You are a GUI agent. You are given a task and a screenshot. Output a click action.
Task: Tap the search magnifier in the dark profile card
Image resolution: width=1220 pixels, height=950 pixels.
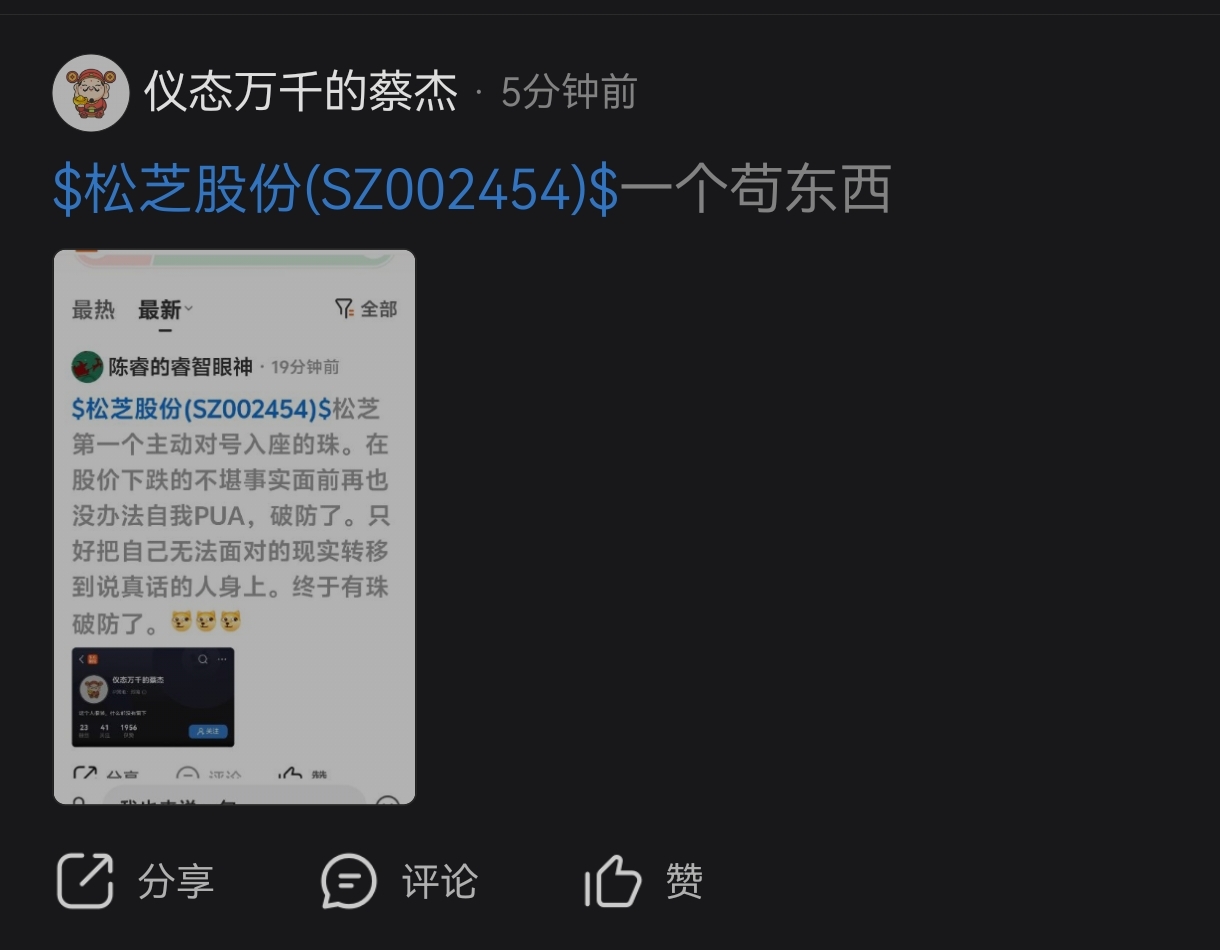[x=203, y=659]
